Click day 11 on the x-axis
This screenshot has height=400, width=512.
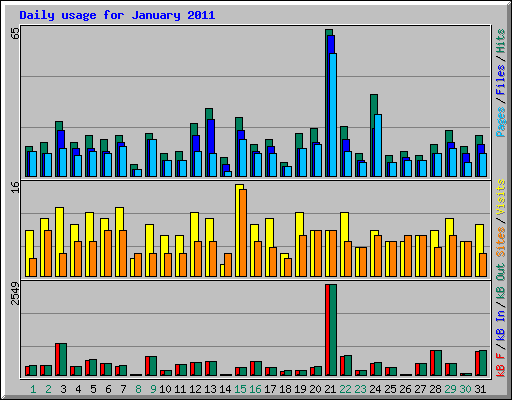(180, 389)
